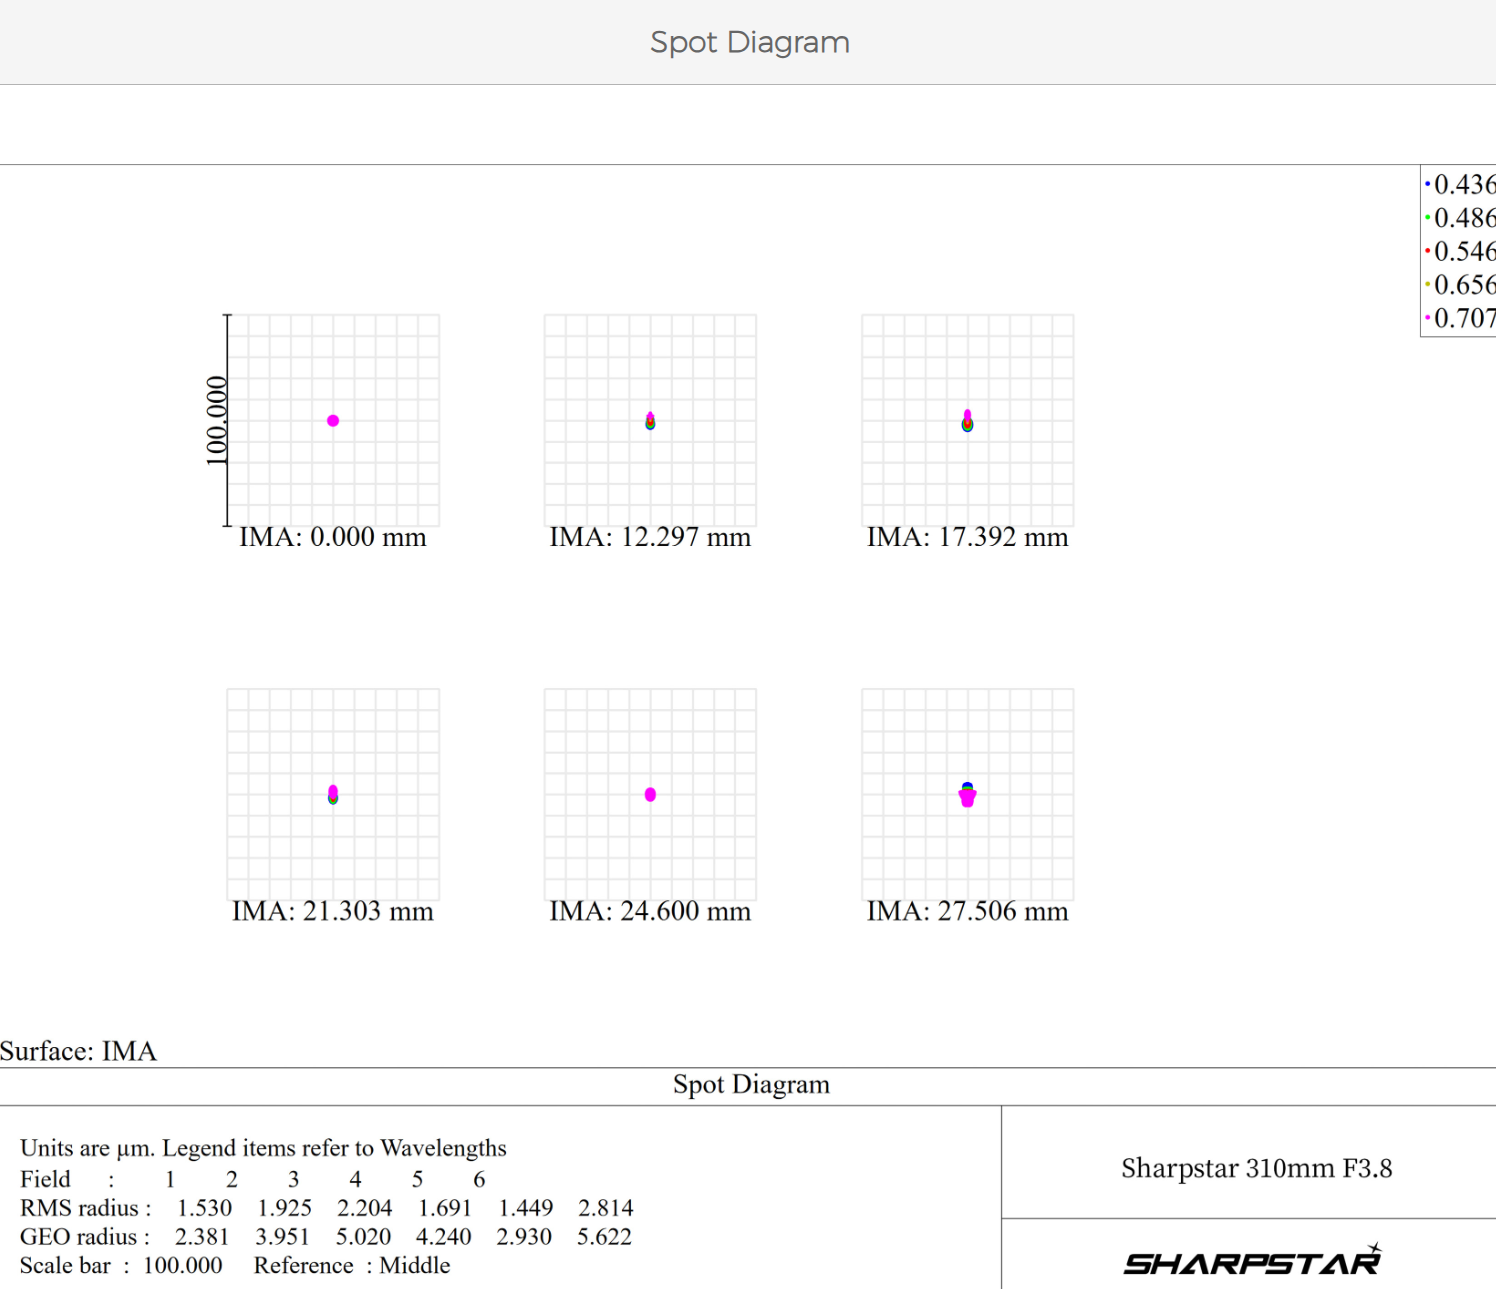Select the spot in the 17.392 mm grid
The width and height of the screenshot is (1496, 1289).
click(x=967, y=421)
